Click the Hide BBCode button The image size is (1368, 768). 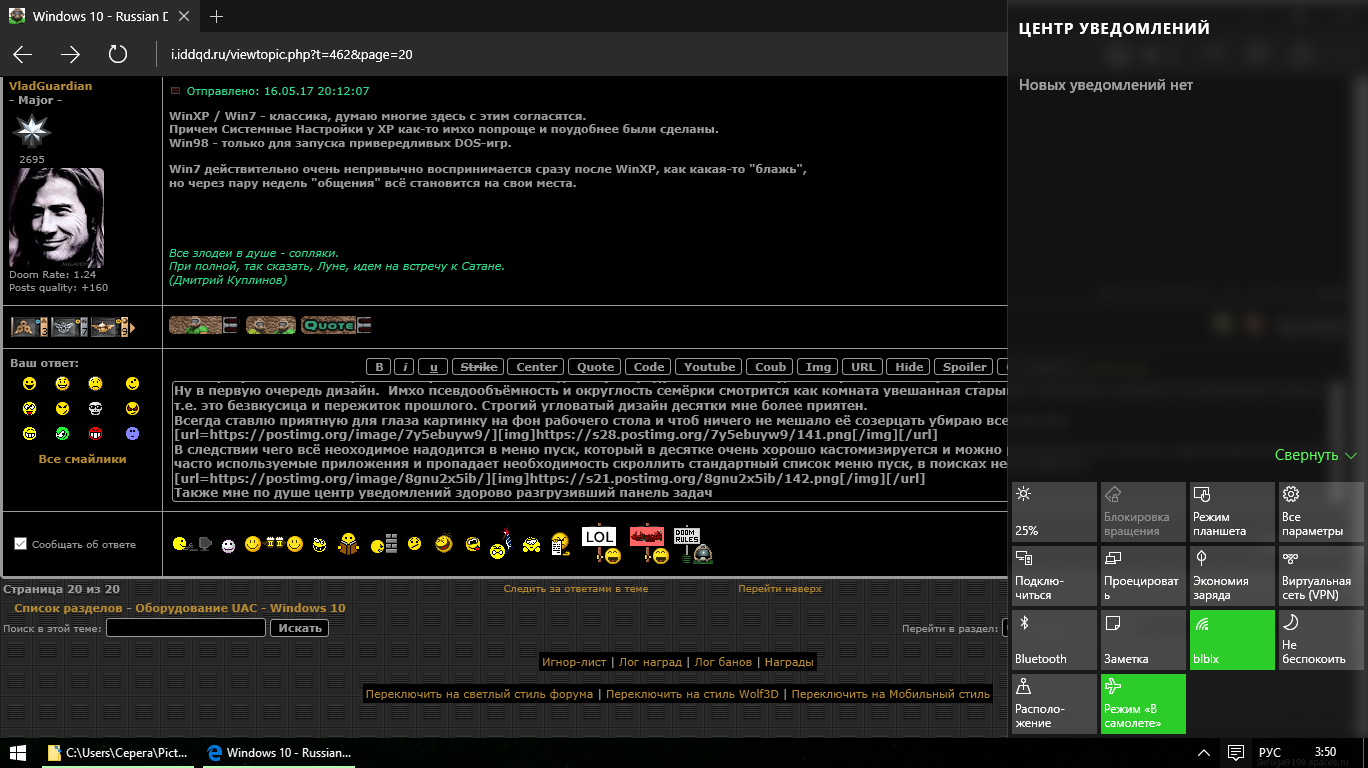coord(910,367)
